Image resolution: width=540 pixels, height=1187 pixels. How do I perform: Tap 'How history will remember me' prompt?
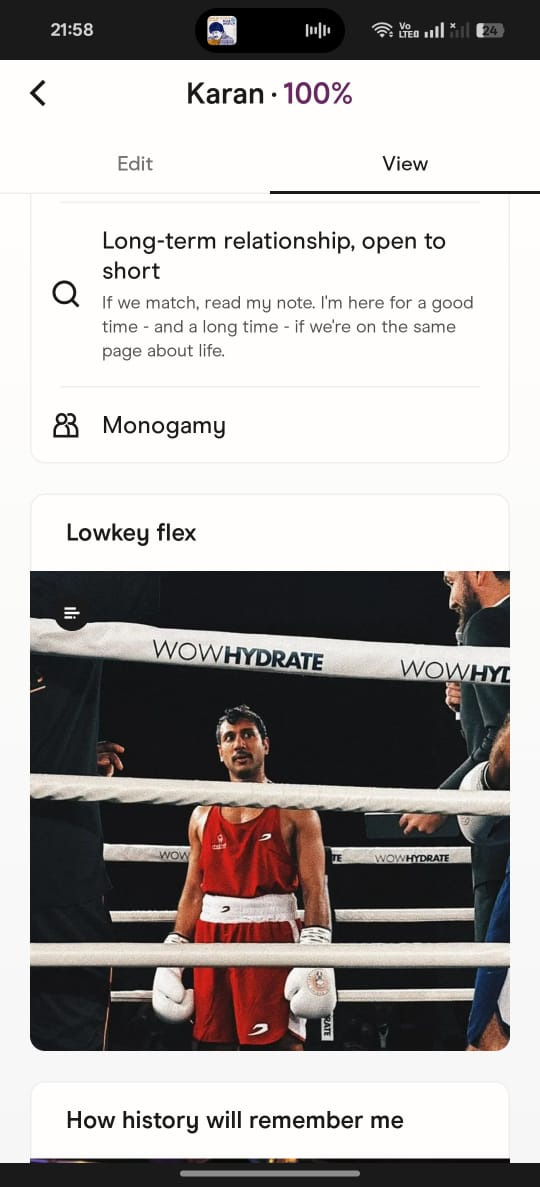click(235, 1120)
